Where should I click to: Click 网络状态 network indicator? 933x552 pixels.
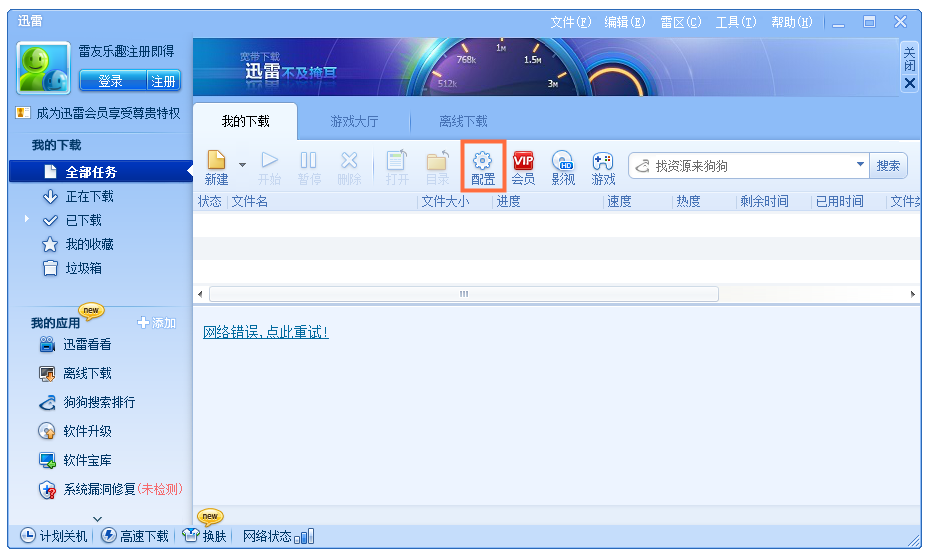coord(278,537)
